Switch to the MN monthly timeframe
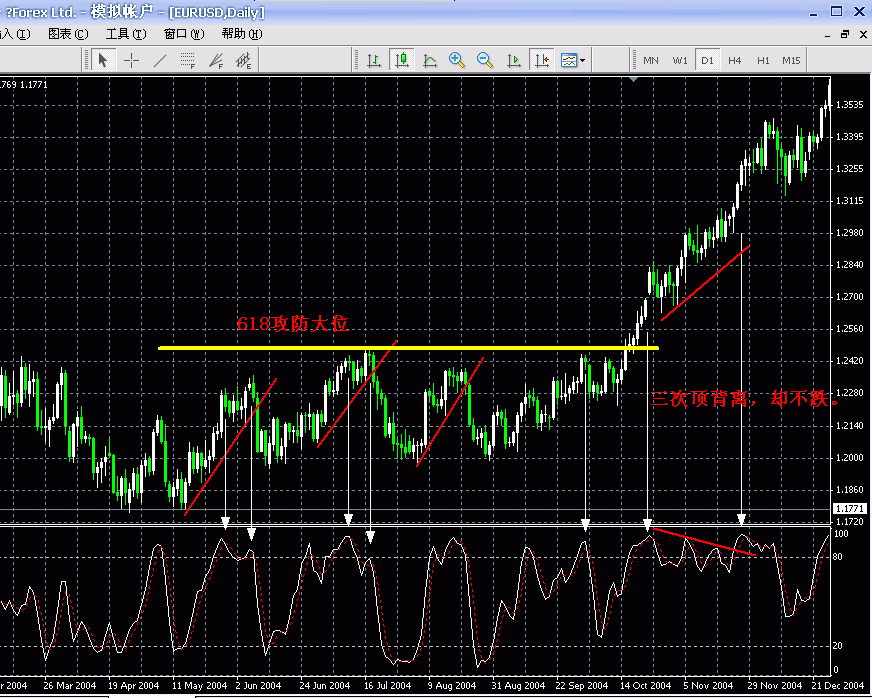 (651, 60)
